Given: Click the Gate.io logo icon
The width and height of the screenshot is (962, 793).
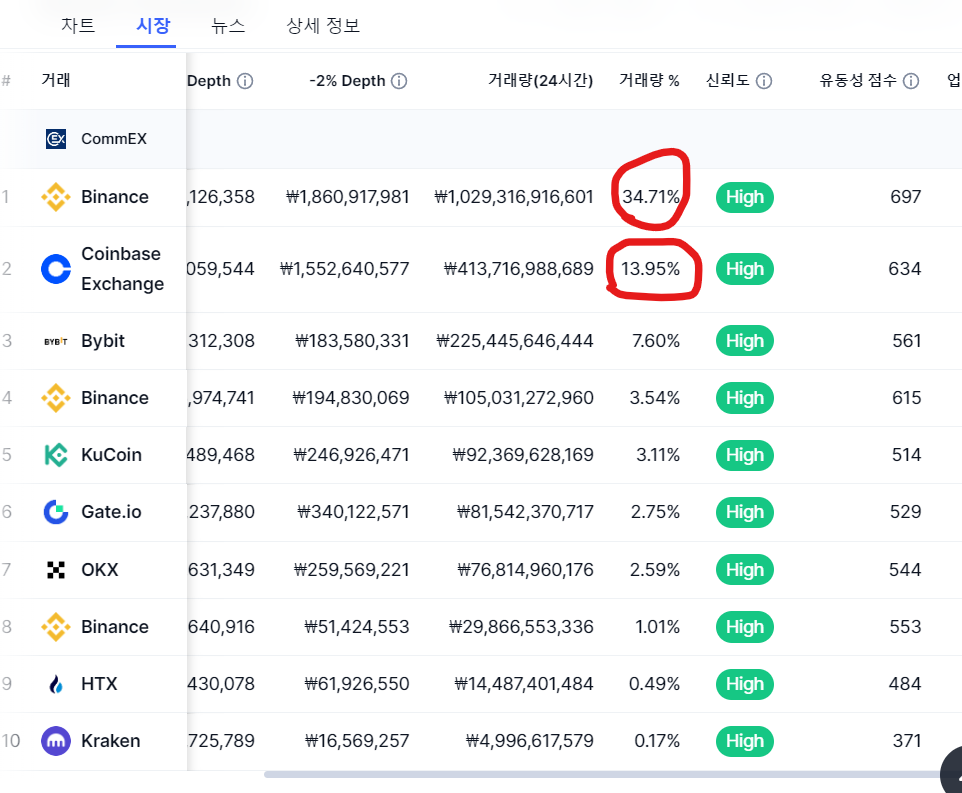Looking at the screenshot, I should 56,512.
